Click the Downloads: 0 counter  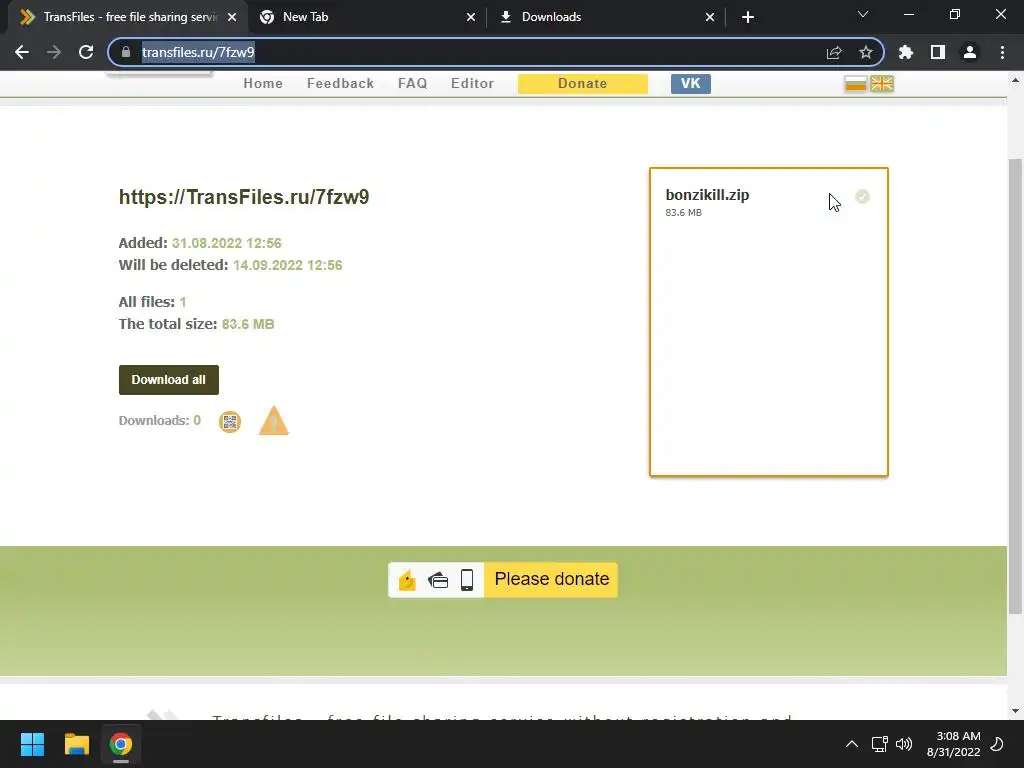(x=159, y=421)
